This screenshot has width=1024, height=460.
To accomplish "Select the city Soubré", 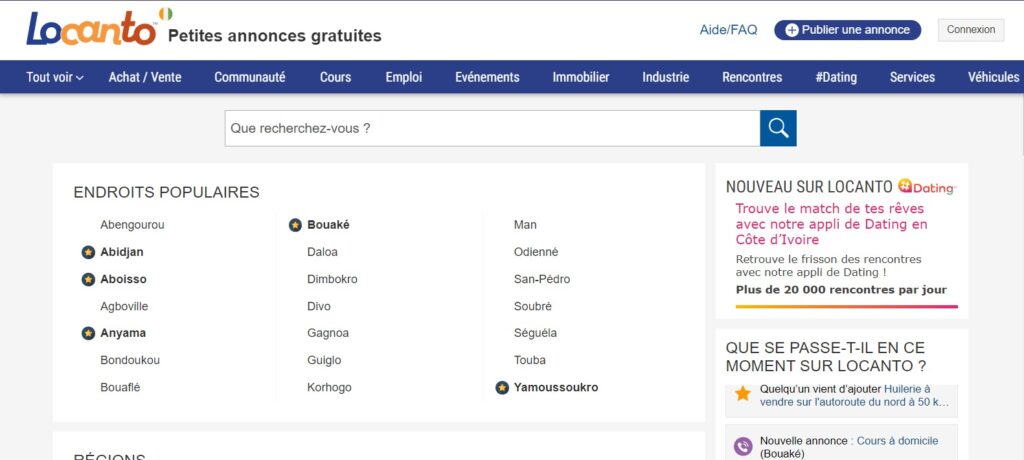I will coord(533,306).
